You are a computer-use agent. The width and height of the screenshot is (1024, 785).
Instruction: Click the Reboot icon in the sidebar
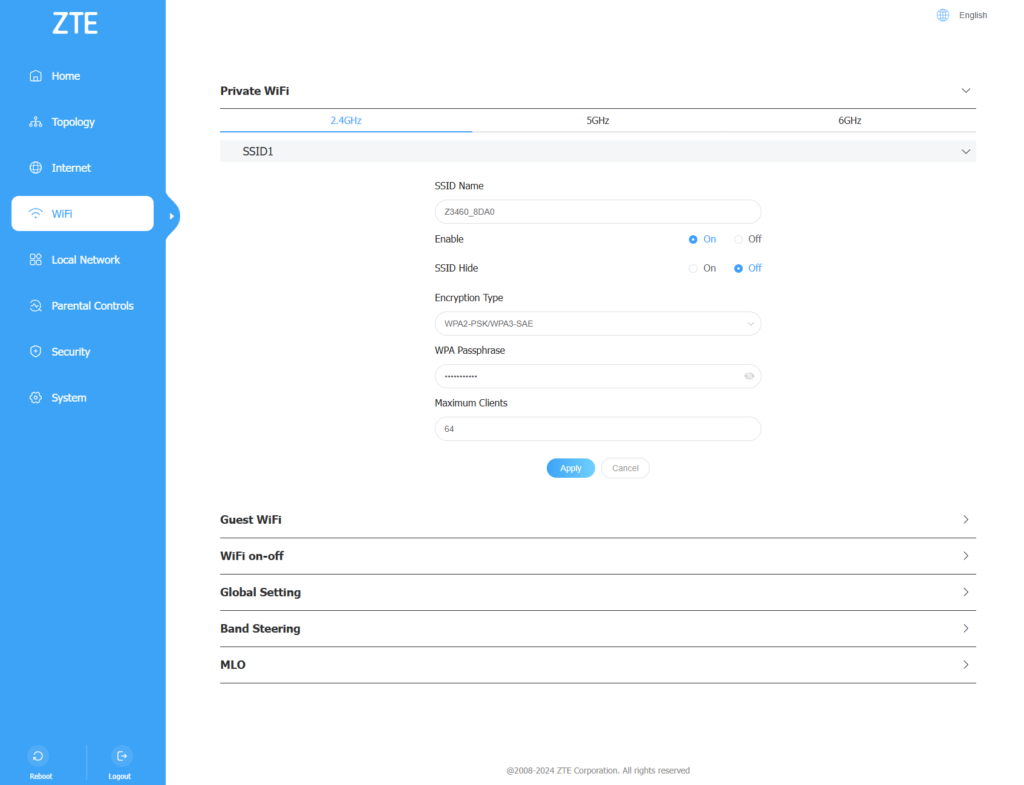coord(37,756)
